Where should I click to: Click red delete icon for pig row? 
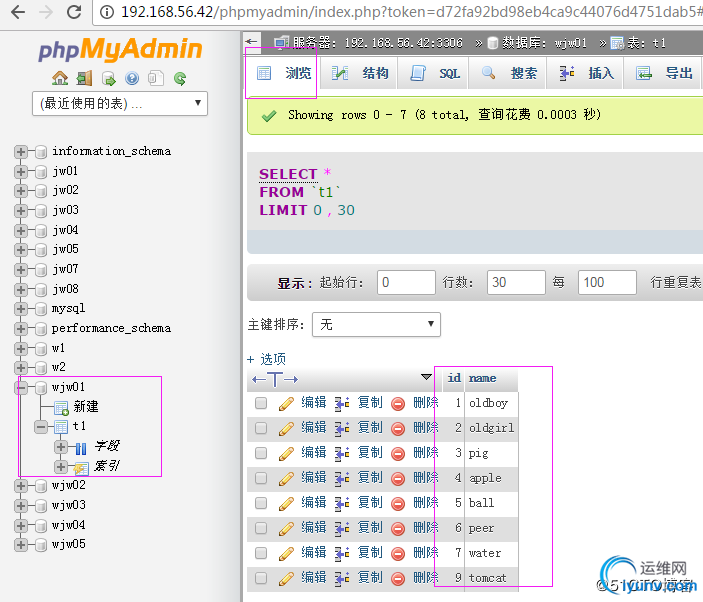click(x=398, y=454)
